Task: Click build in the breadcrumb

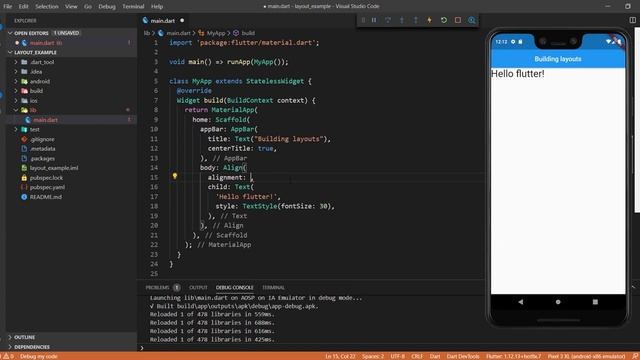Action: (248, 33)
